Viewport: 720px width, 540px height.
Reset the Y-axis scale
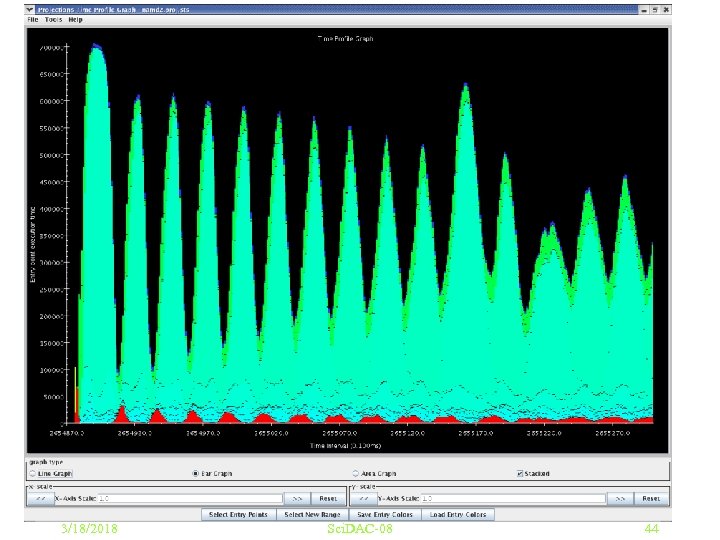click(x=651, y=497)
